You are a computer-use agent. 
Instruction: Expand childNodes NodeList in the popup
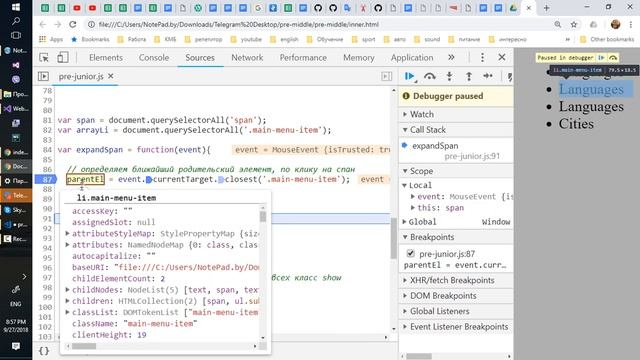point(67,290)
